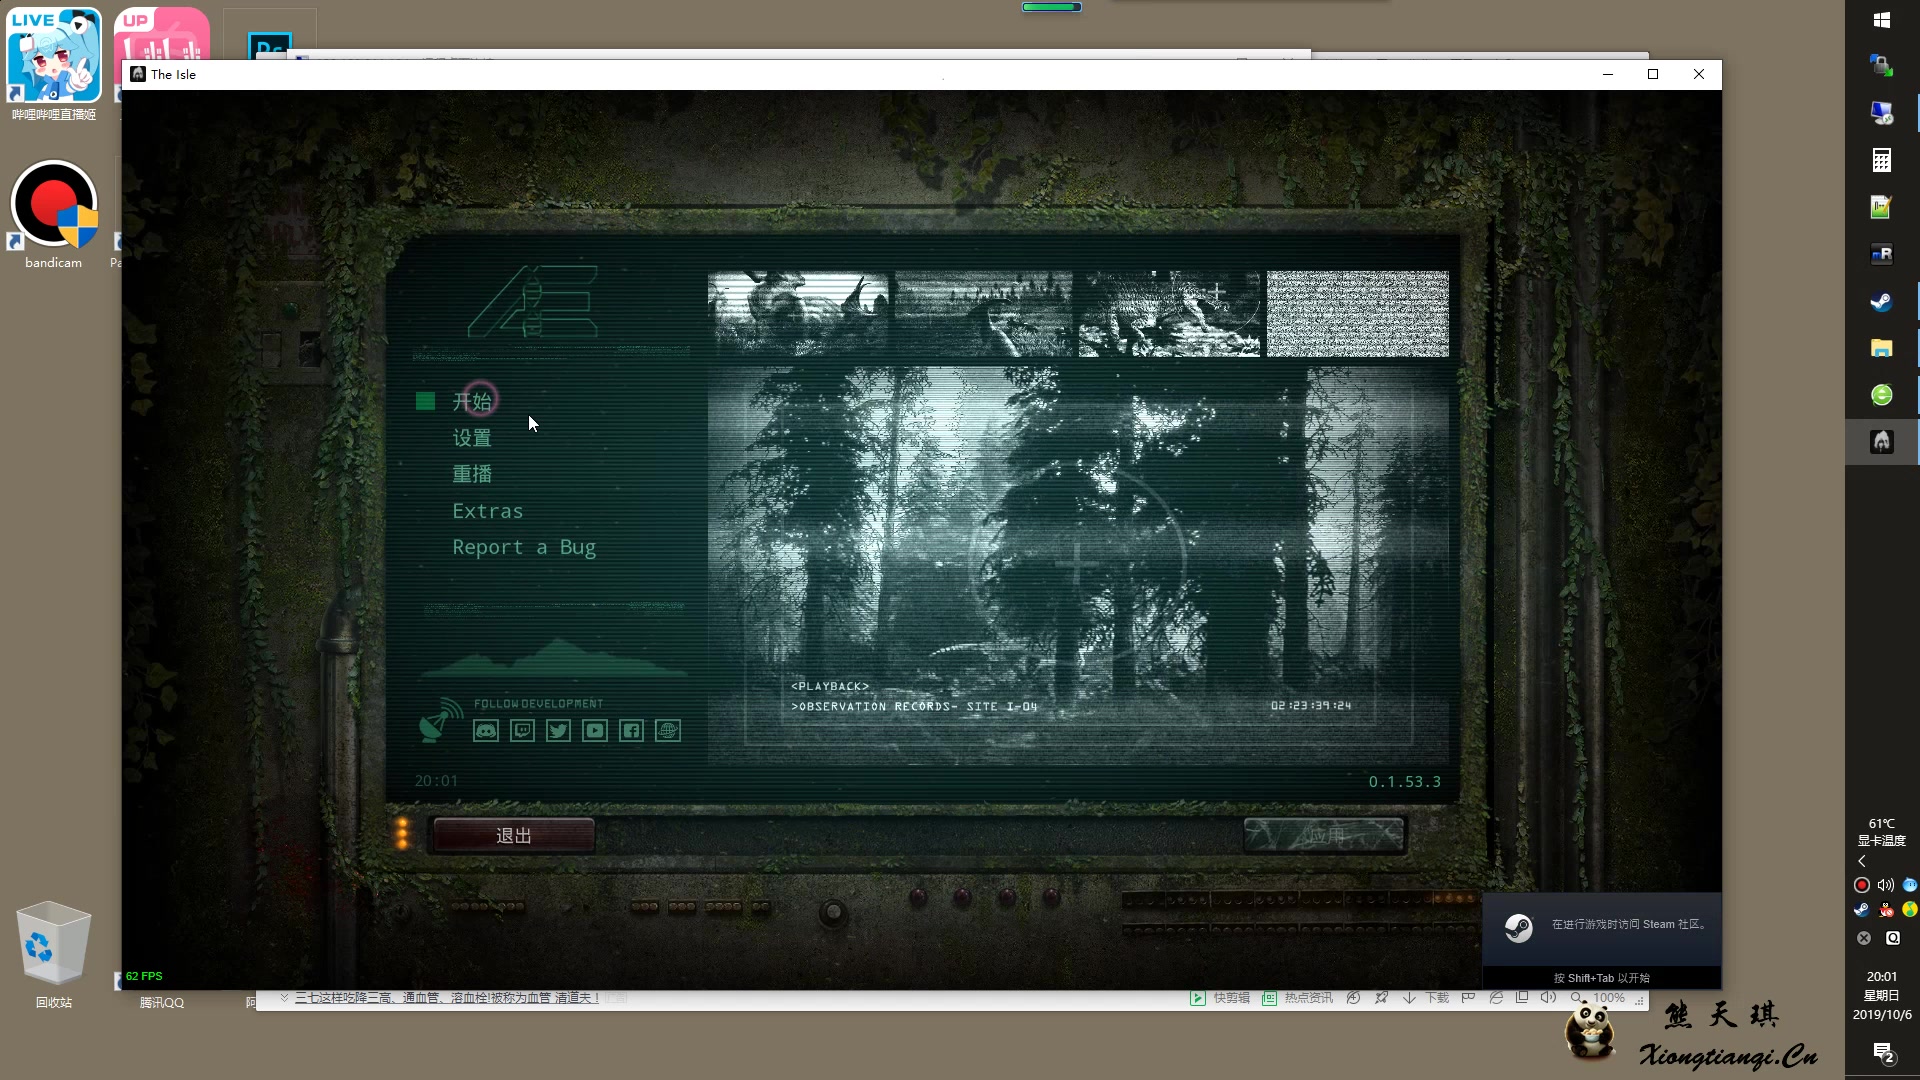The height and width of the screenshot is (1080, 1920).
Task: Open 下载 downloads in browser status bar
Action: point(1426,998)
